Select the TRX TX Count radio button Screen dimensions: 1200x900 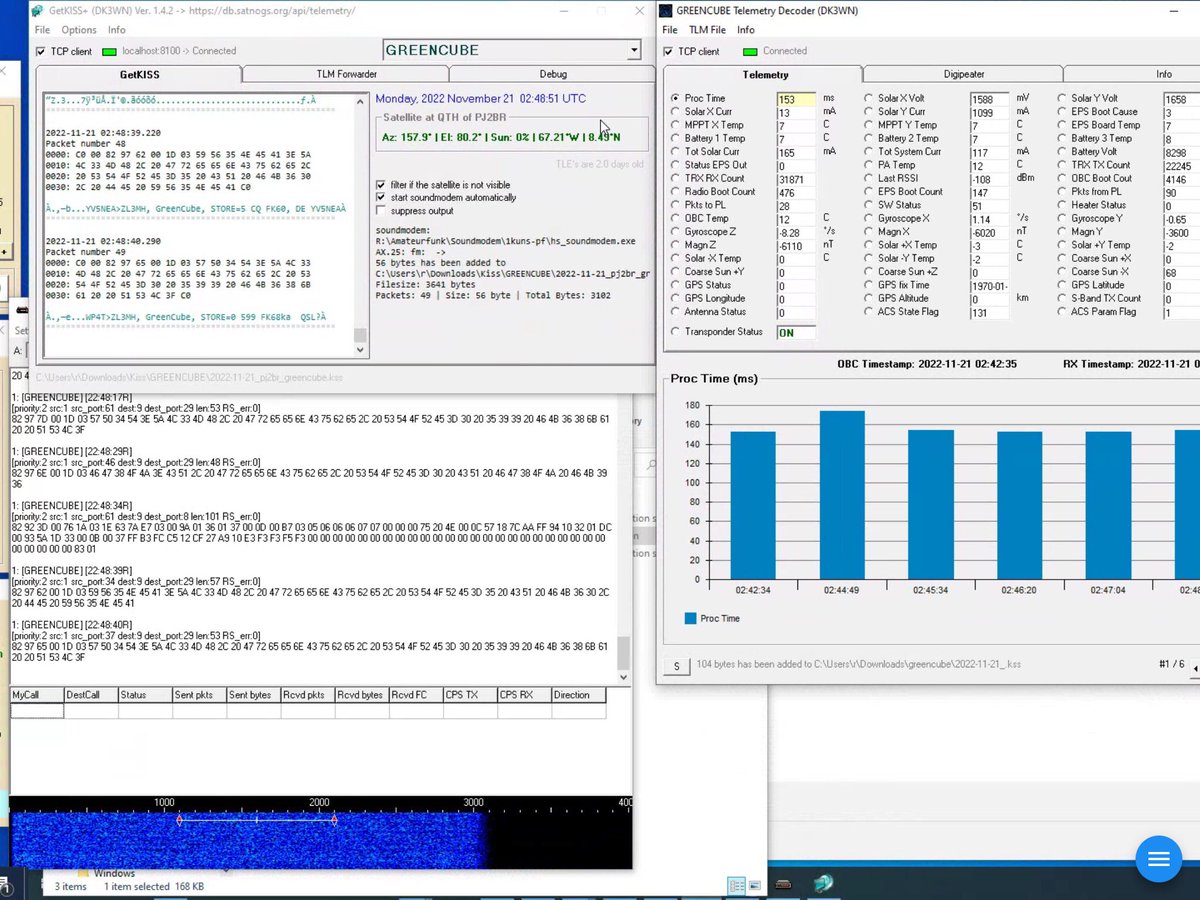[x=1062, y=165]
